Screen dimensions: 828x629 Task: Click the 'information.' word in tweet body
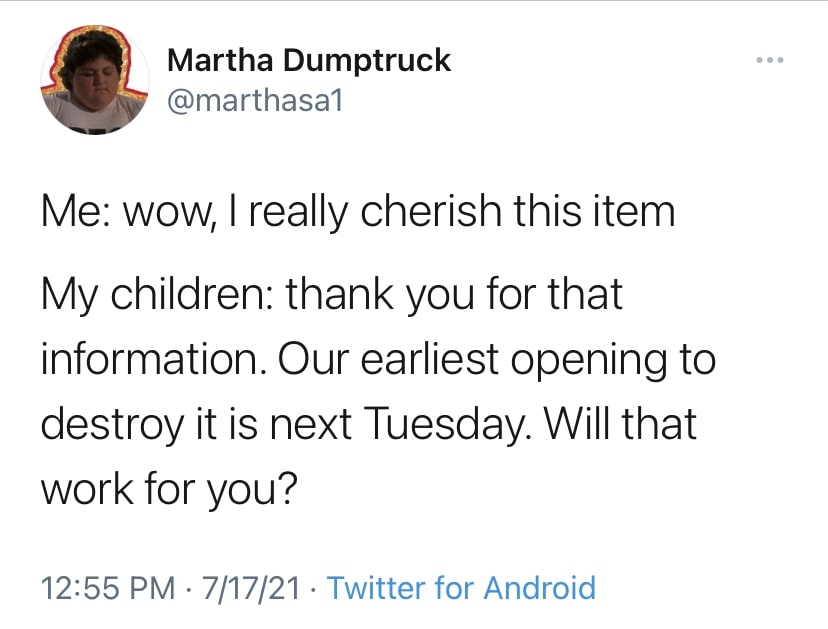click(155, 359)
